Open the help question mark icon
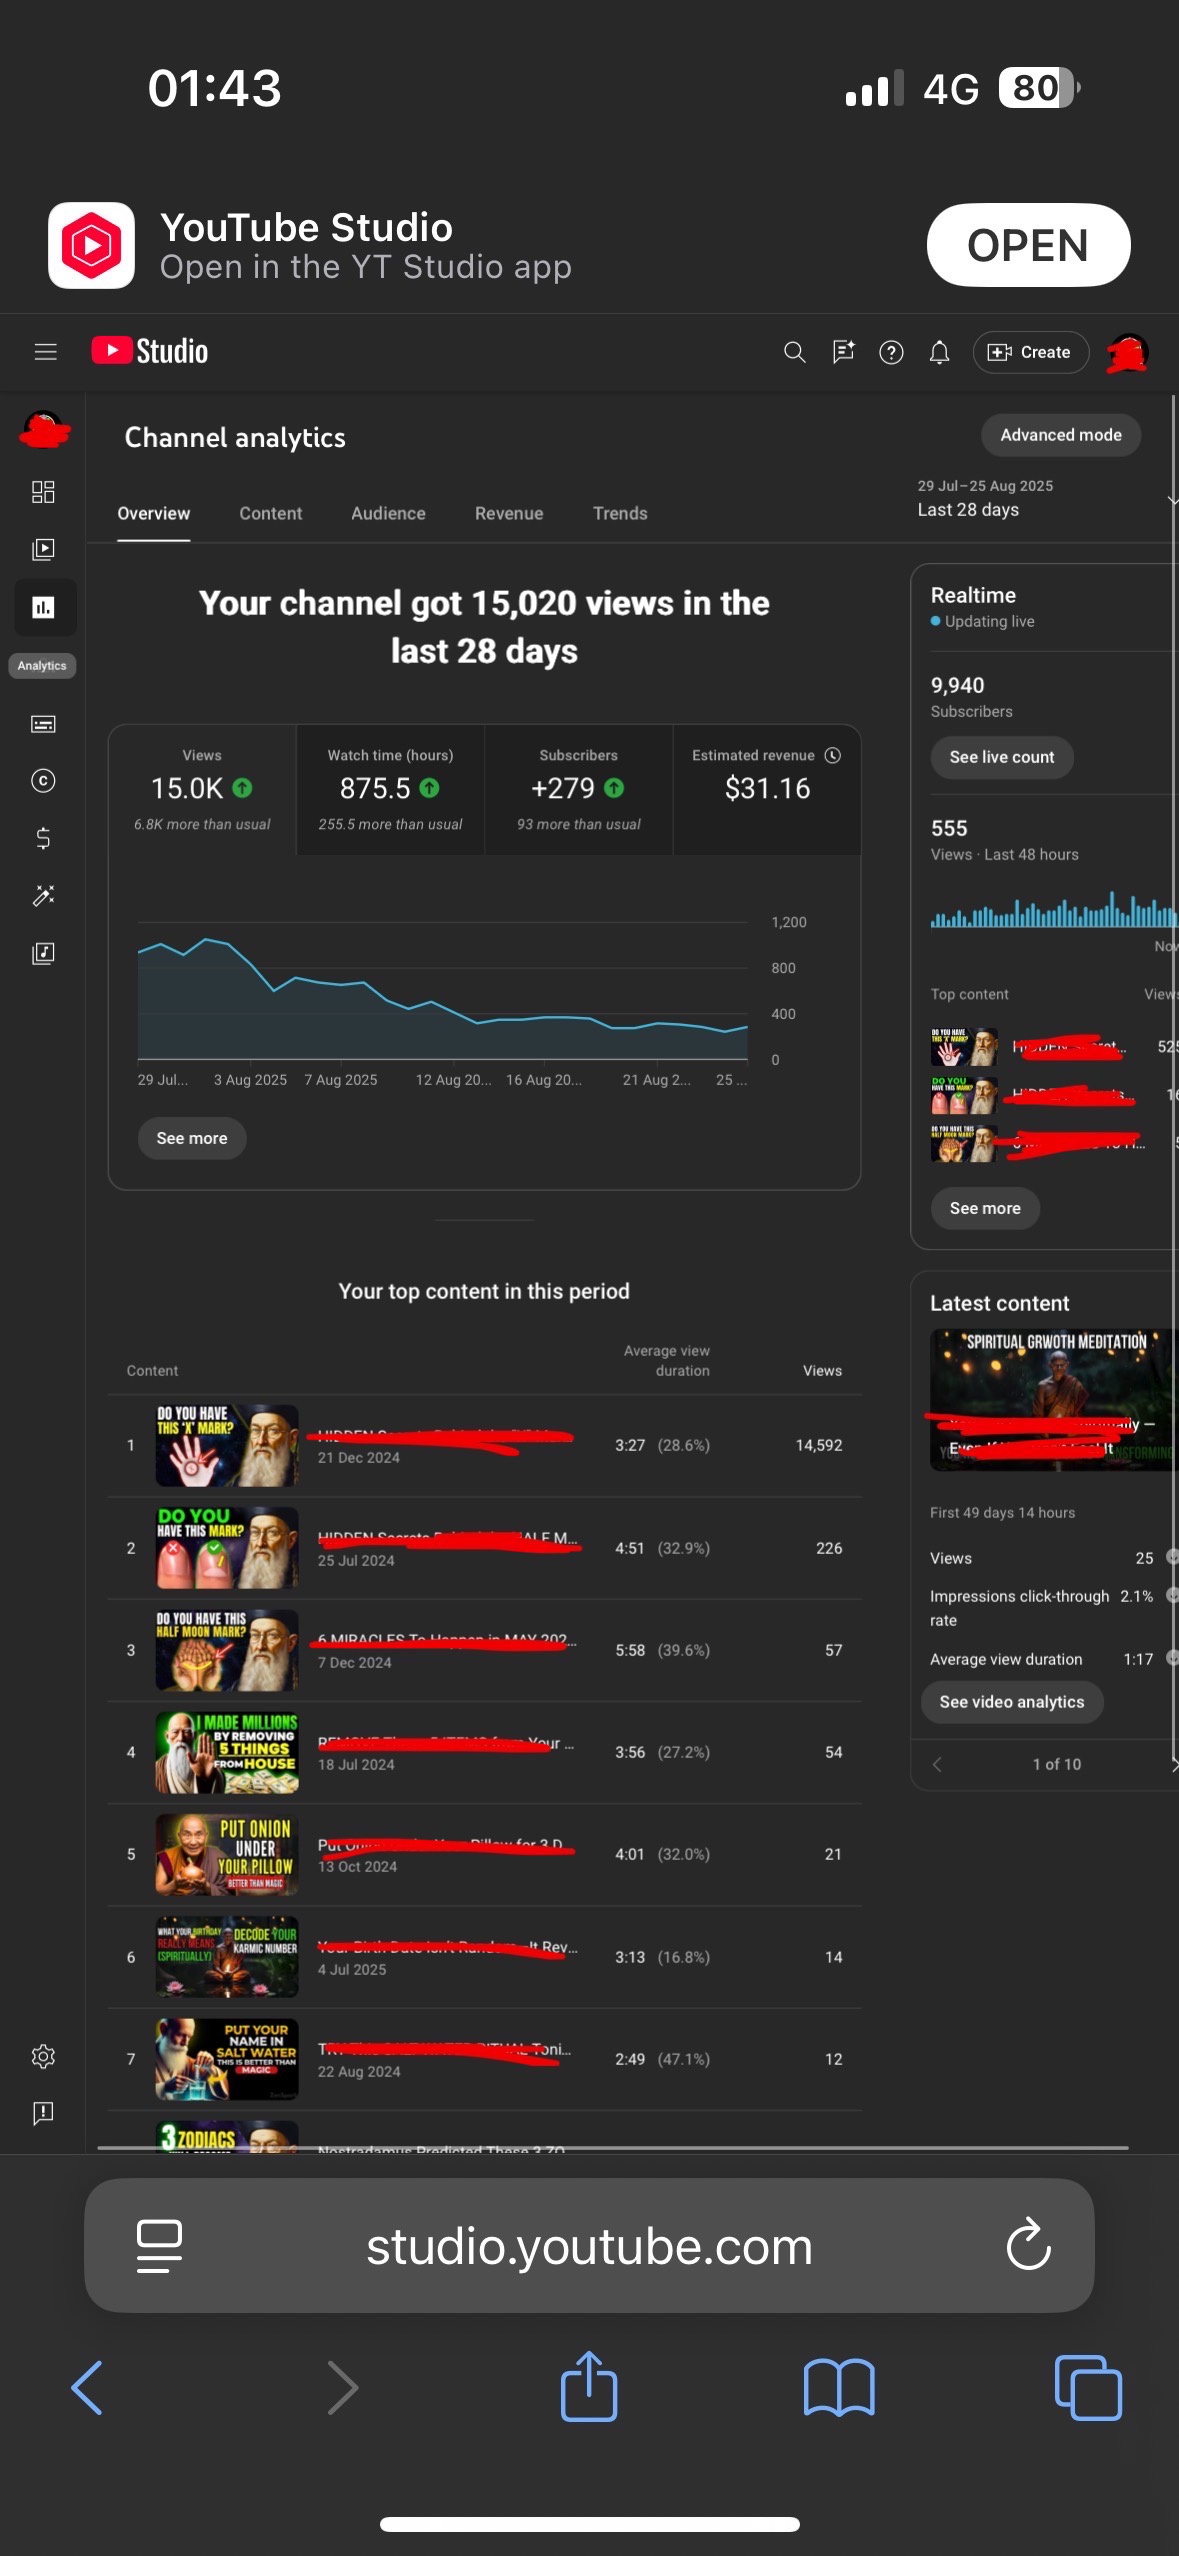1179x2556 pixels. pos(891,352)
